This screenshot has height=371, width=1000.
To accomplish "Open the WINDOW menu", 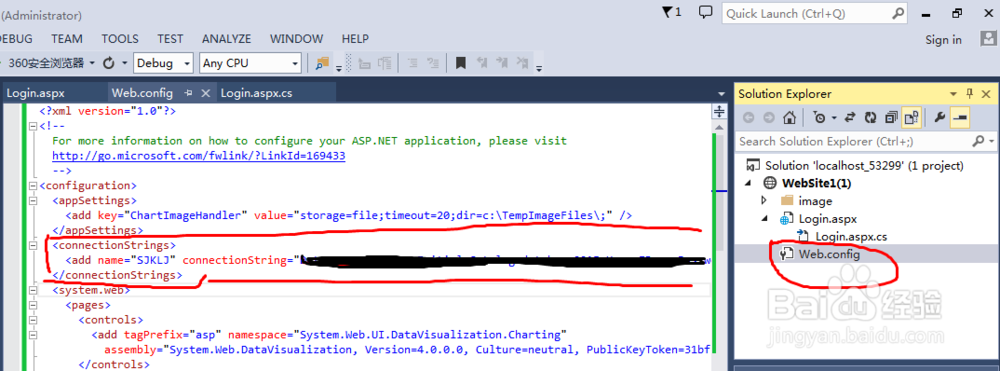I will pos(297,39).
